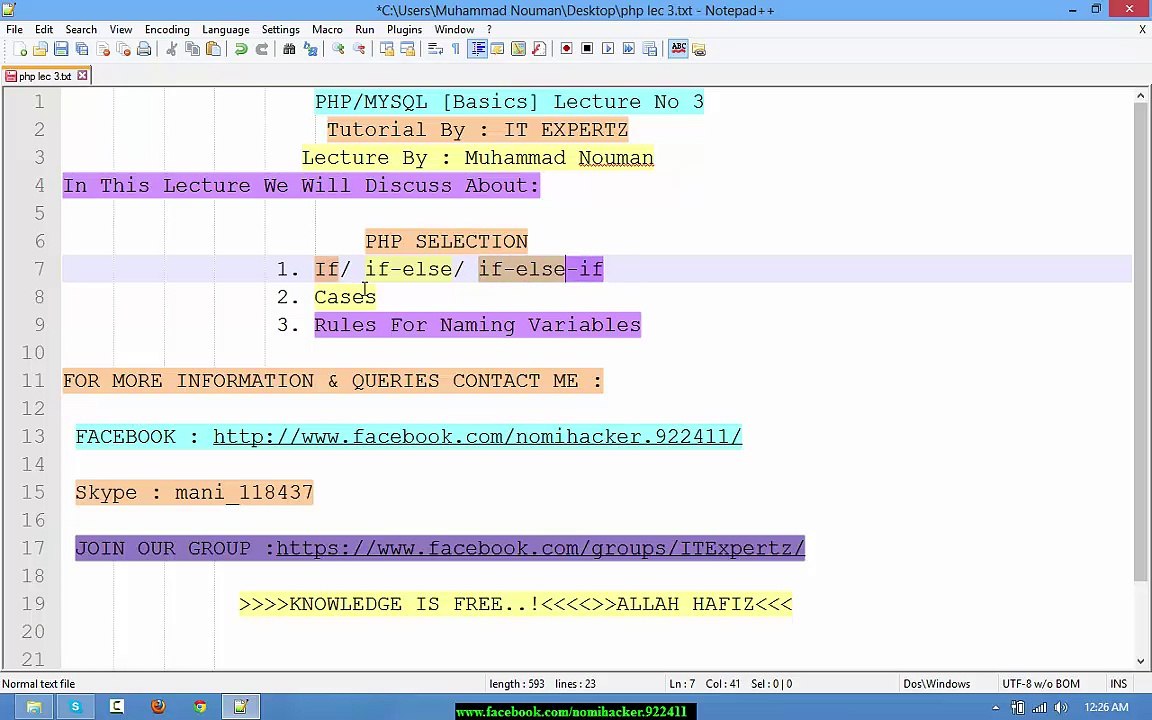The height and width of the screenshot is (720, 1152).
Task: Open the Edit menu
Action: [x=44, y=29]
